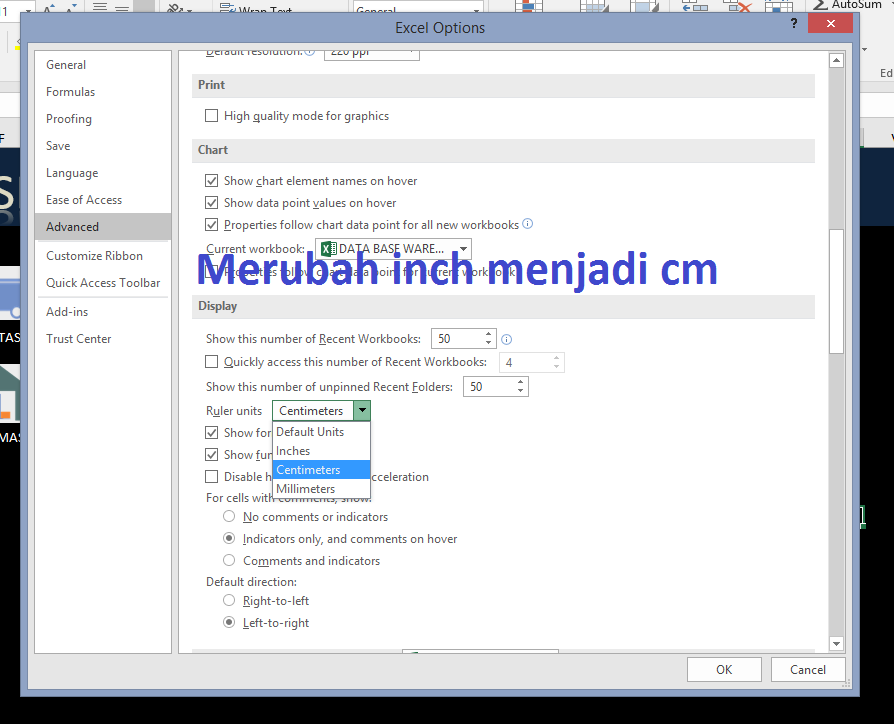Click unpinned Recent Folders field showing 50

pyautogui.click(x=490, y=387)
